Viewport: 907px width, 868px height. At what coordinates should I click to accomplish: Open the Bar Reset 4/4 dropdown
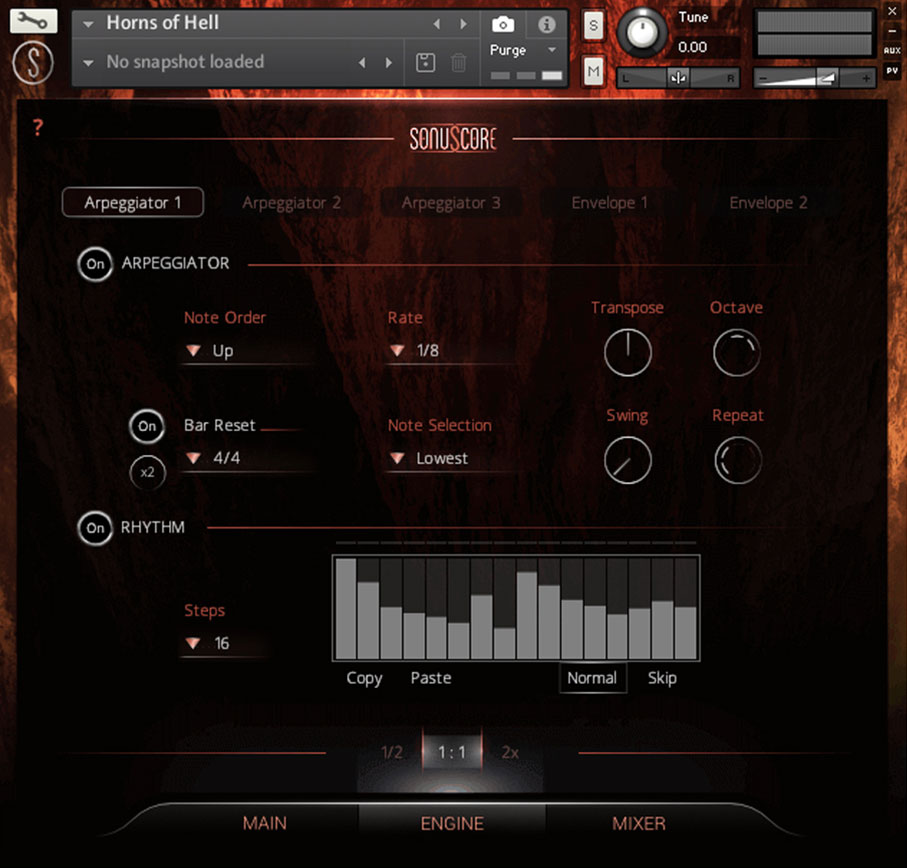pos(249,458)
